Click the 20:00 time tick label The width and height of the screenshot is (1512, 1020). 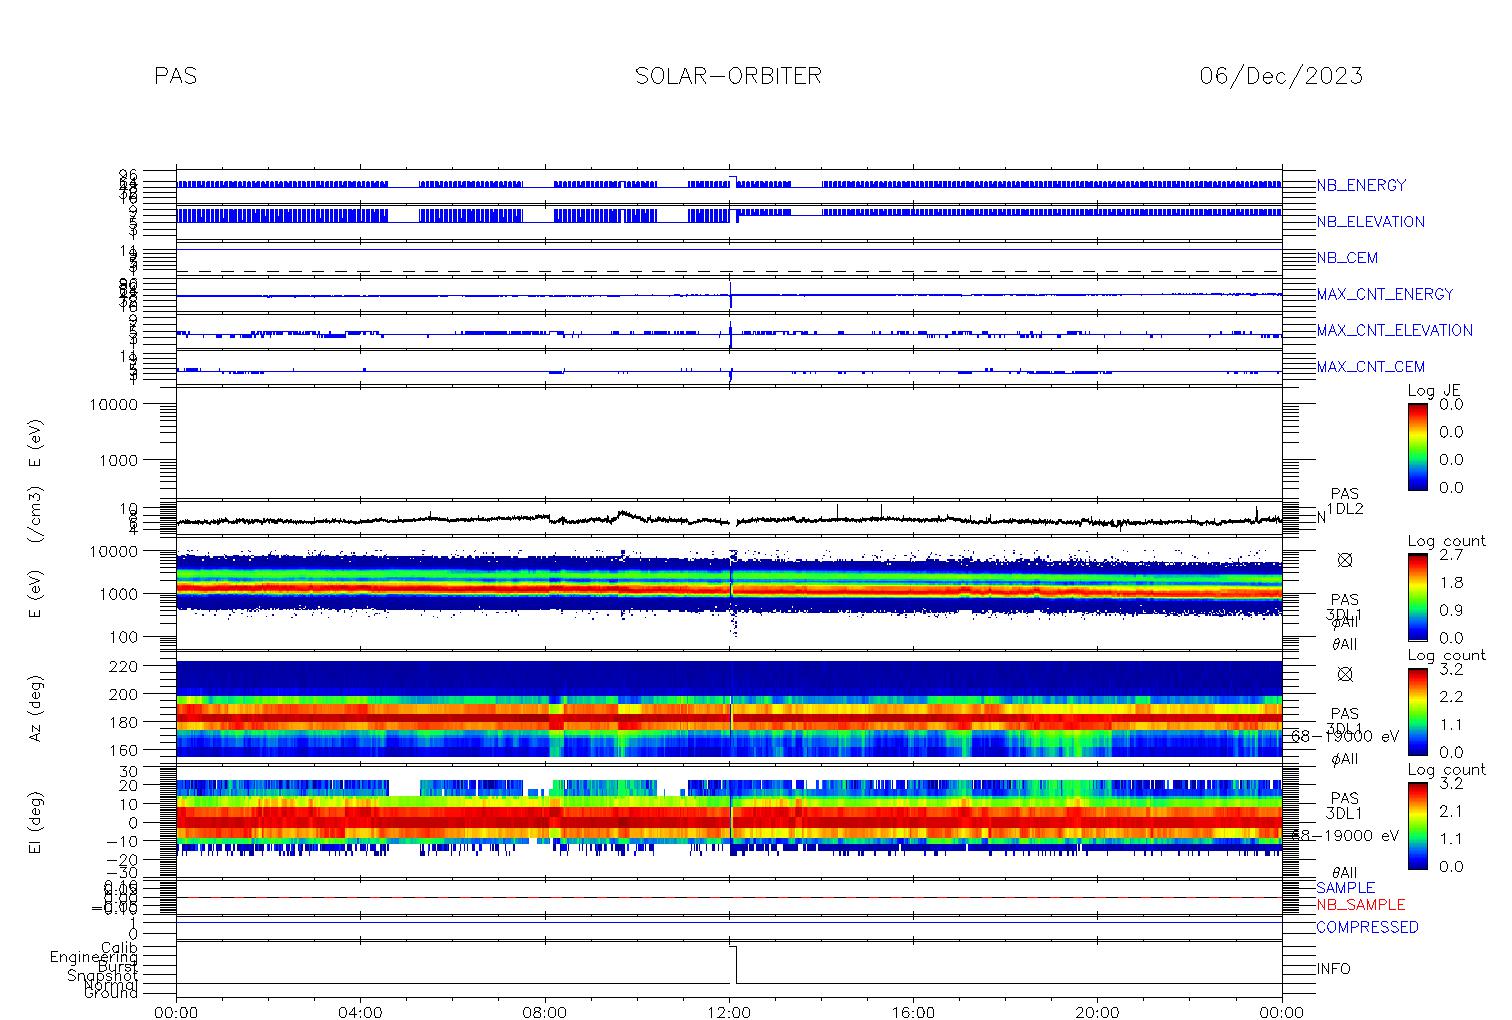[1097, 1012]
